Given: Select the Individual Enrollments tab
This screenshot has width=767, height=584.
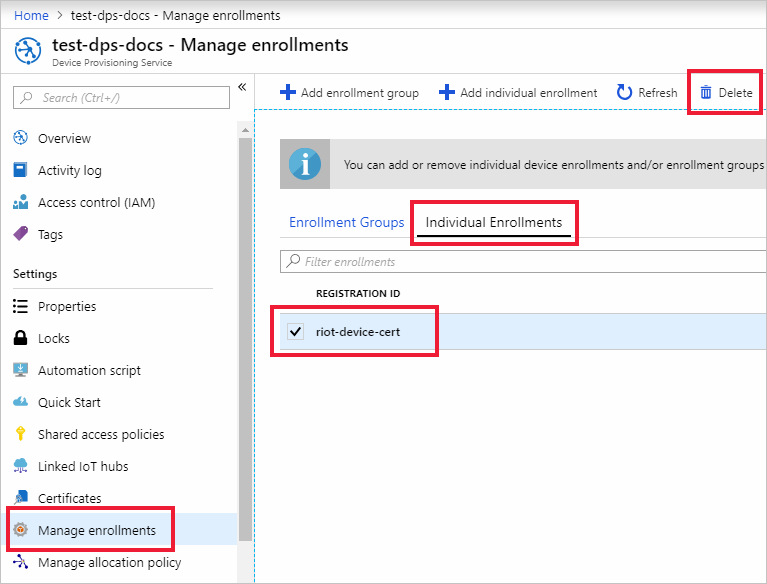Looking at the screenshot, I should click(x=494, y=223).
